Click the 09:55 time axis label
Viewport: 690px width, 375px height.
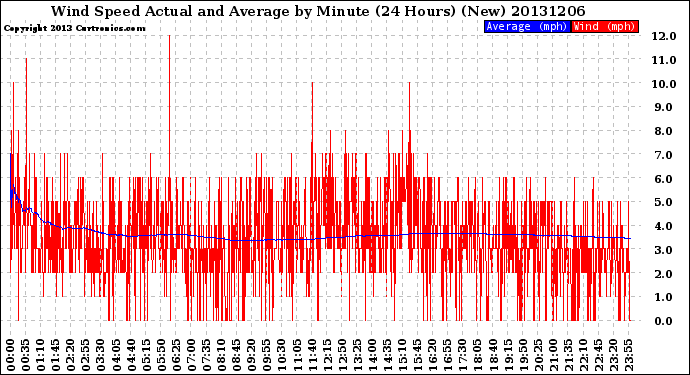click(x=266, y=355)
